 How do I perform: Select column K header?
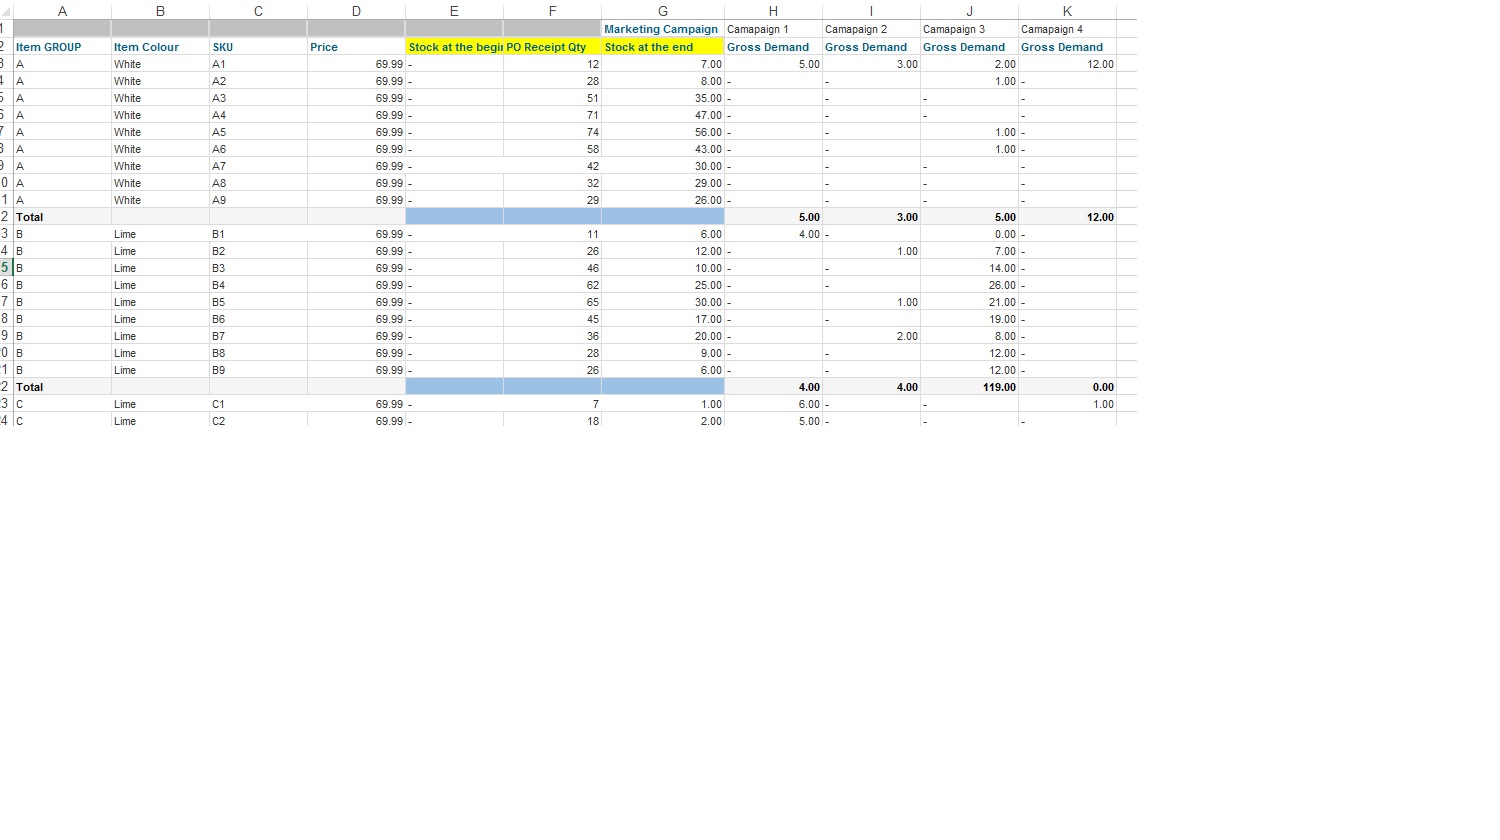1067,11
